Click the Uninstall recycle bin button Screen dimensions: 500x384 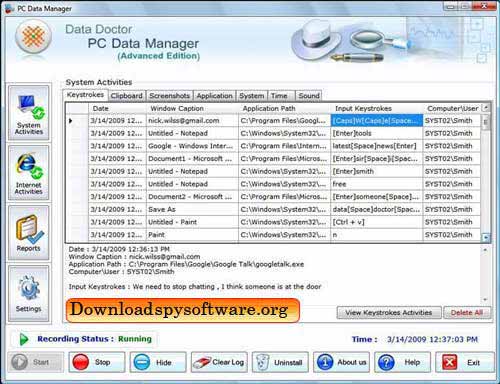[x=280, y=362]
